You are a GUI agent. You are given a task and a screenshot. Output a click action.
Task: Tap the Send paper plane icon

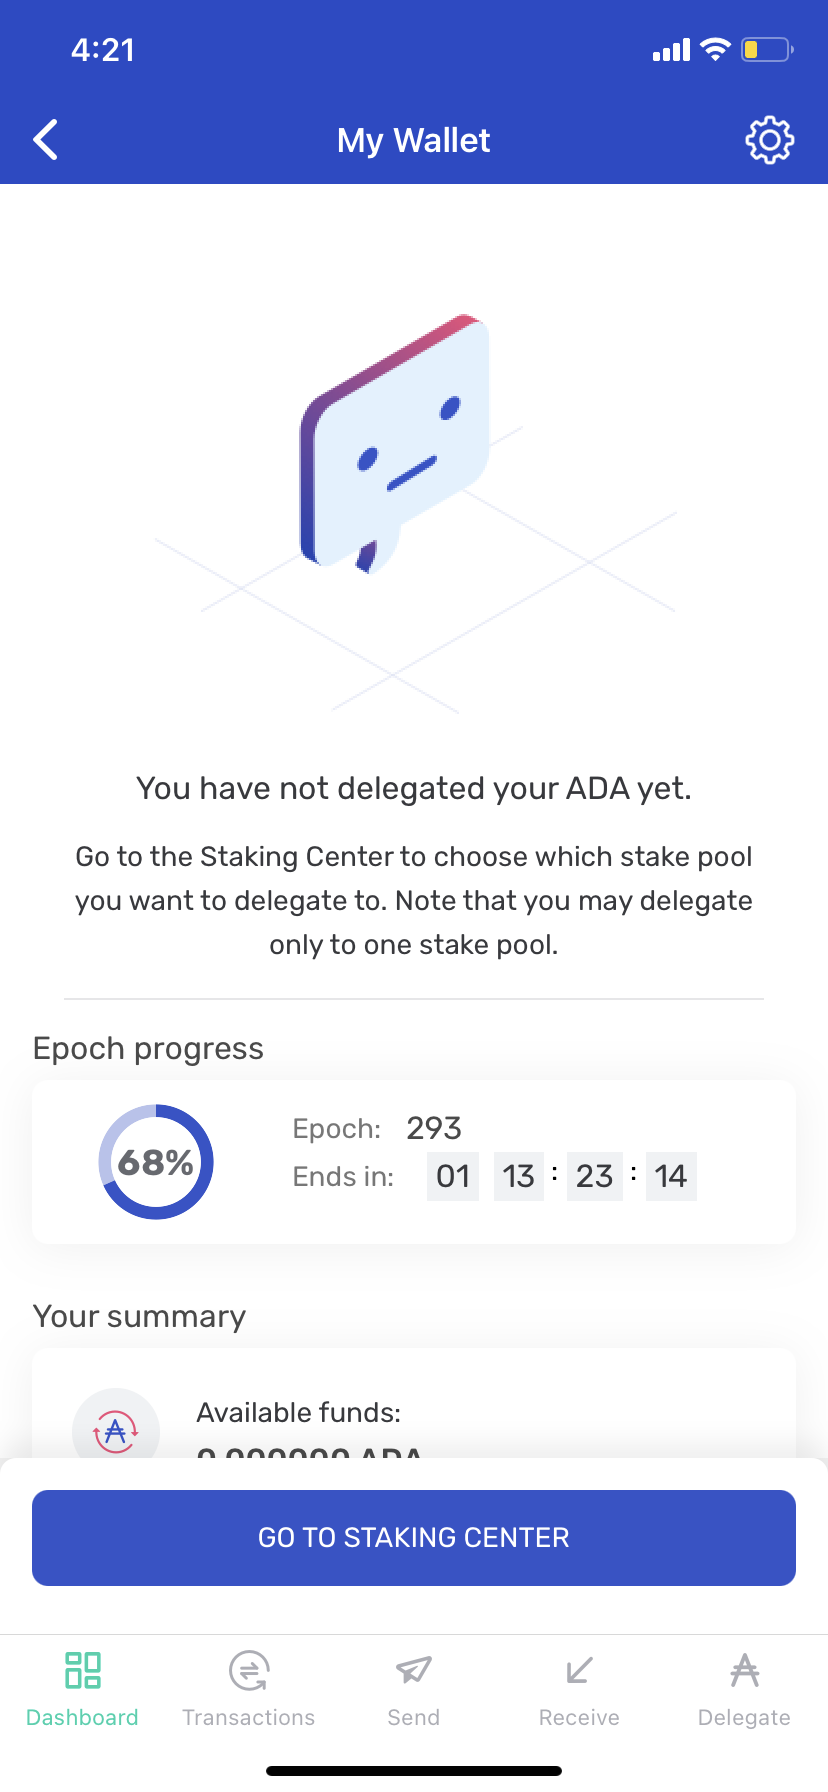click(413, 1670)
